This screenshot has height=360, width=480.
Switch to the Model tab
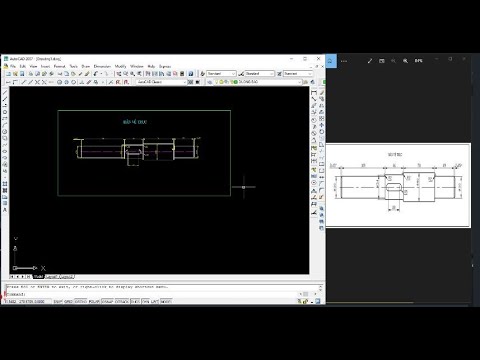(38, 277)
